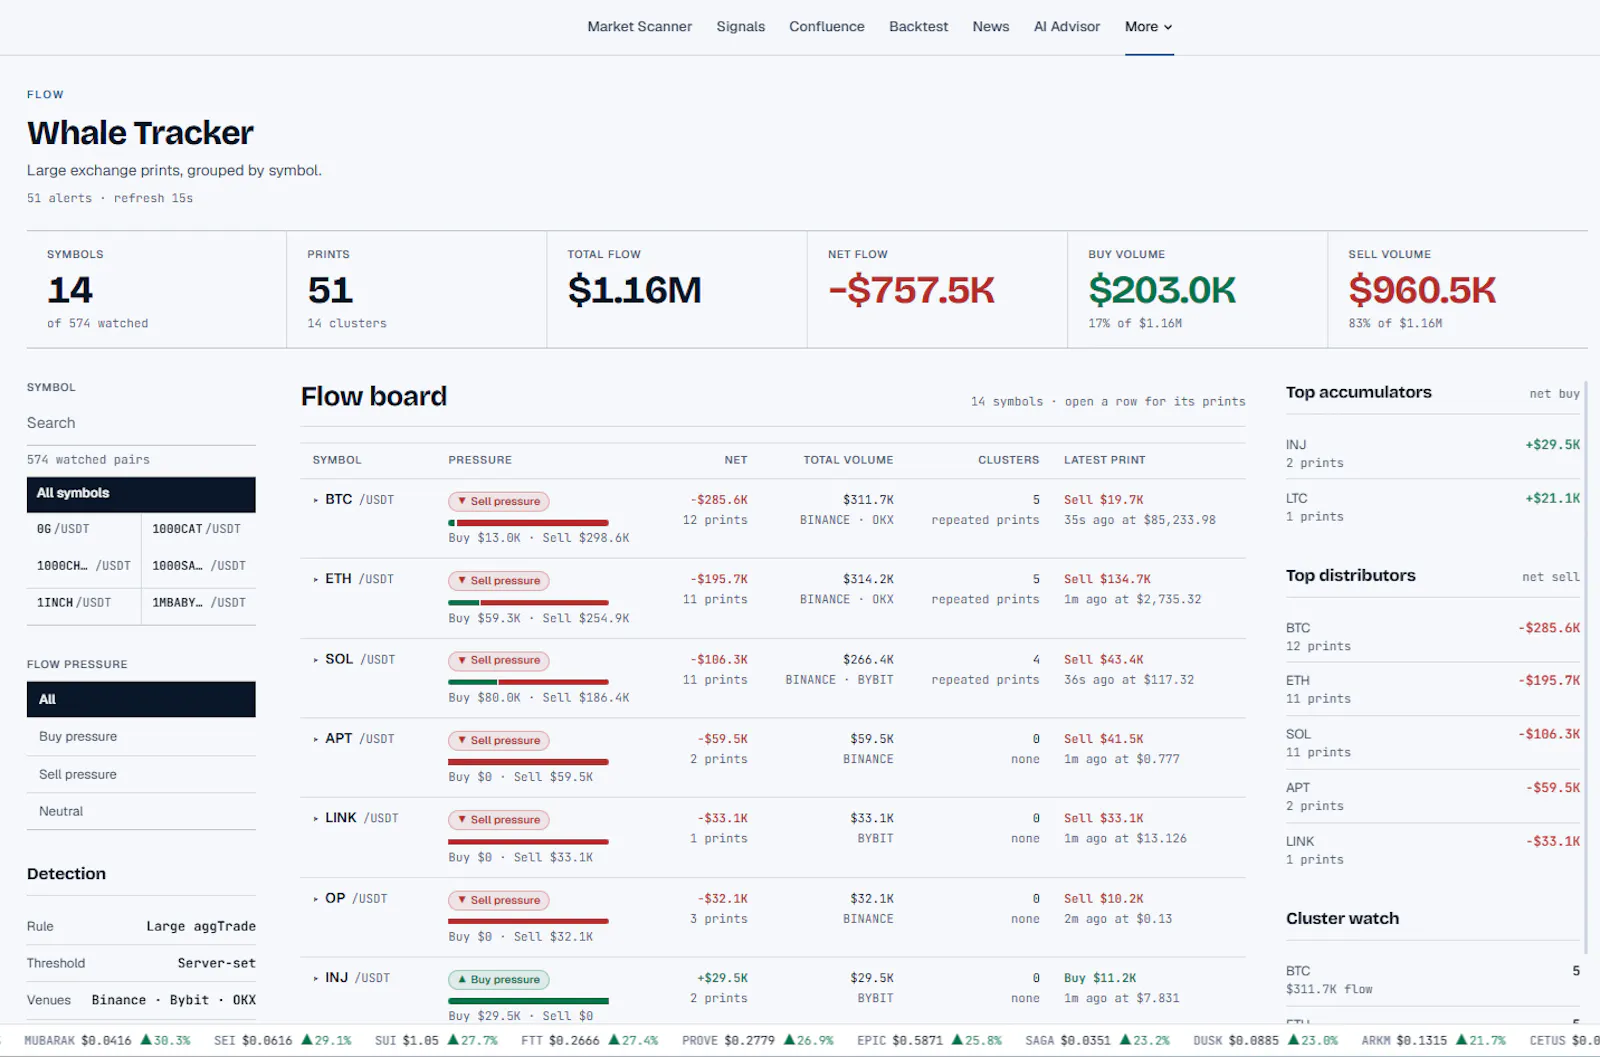
Task: Open Confluence in the top navigation
Action: click(826, 27)
